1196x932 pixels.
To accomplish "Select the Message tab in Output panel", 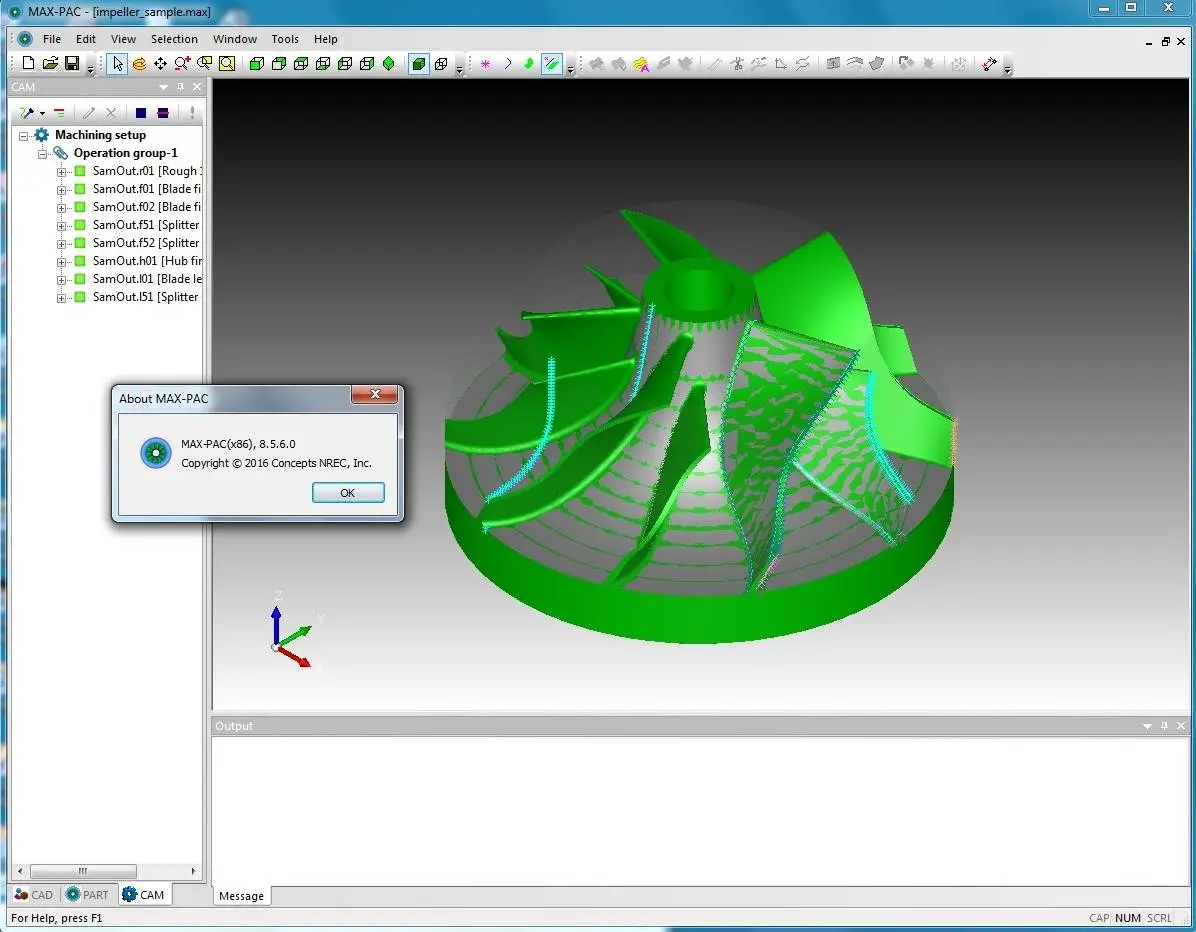I will click(241, 896).
